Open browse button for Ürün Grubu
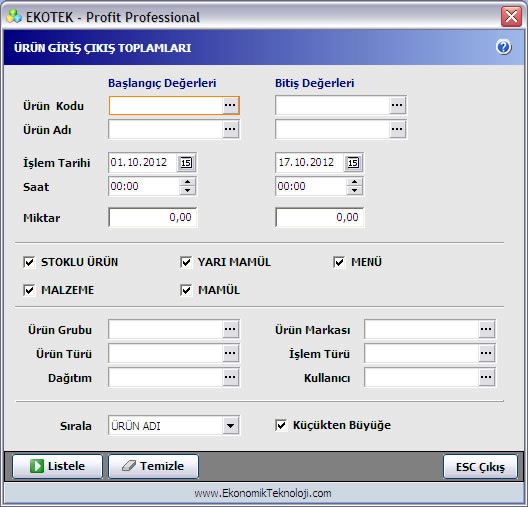 [230, 329]
